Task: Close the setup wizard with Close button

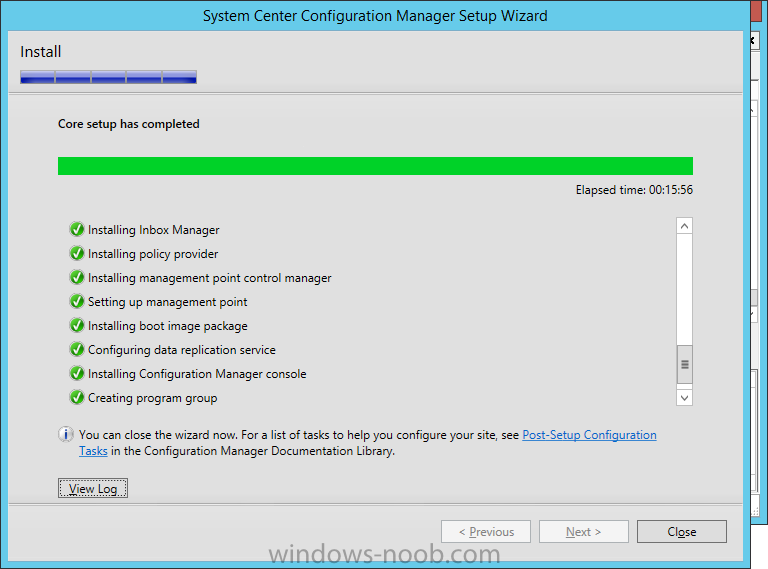Action: point(681,531)
